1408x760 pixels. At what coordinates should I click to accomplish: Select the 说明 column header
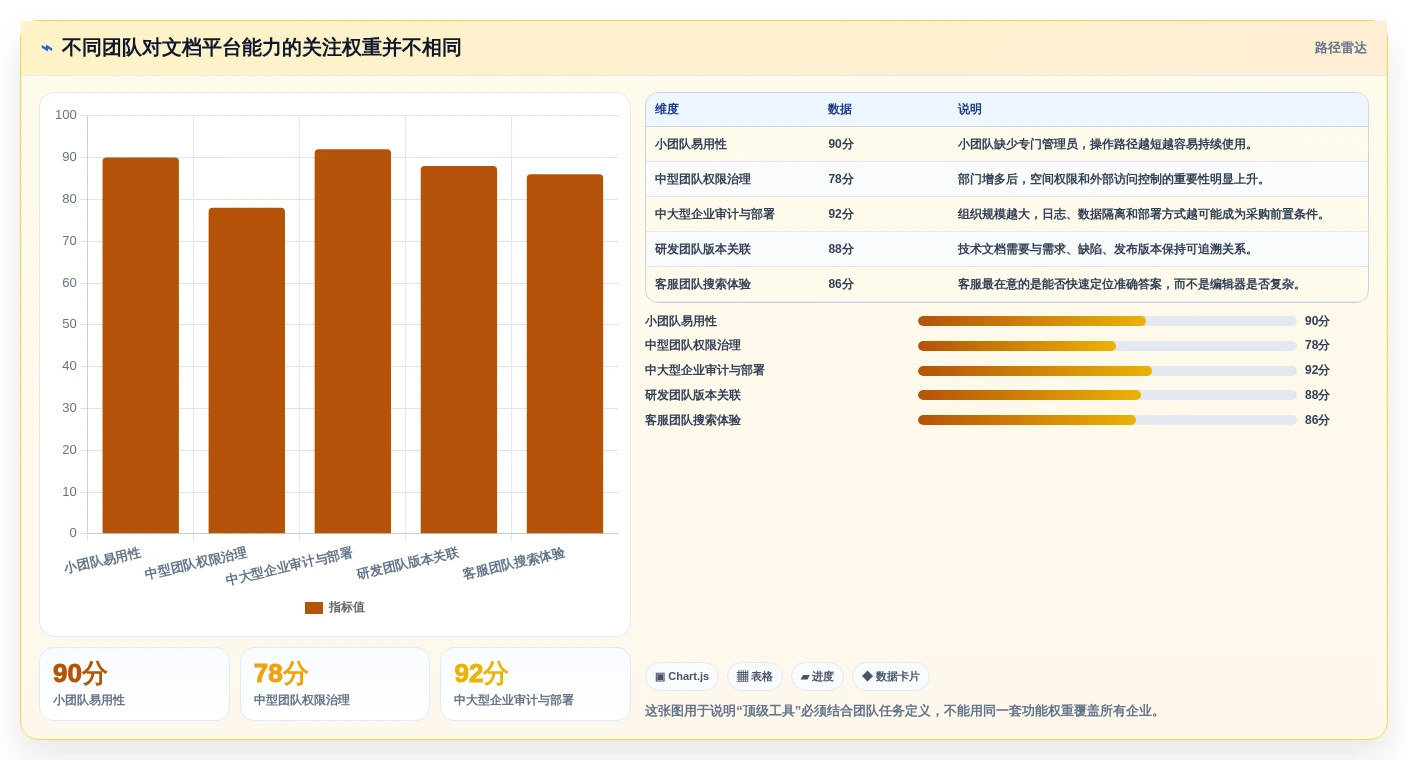(x=970, y=110)
